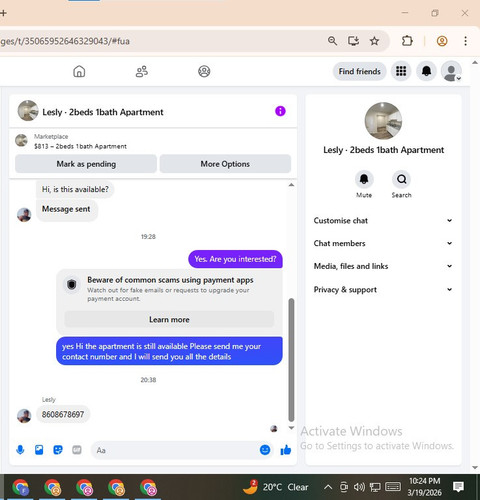The width and height of the screenshot is (480, 500).
Task: Choose a sticker icon
Action: [x=58, y=450]
